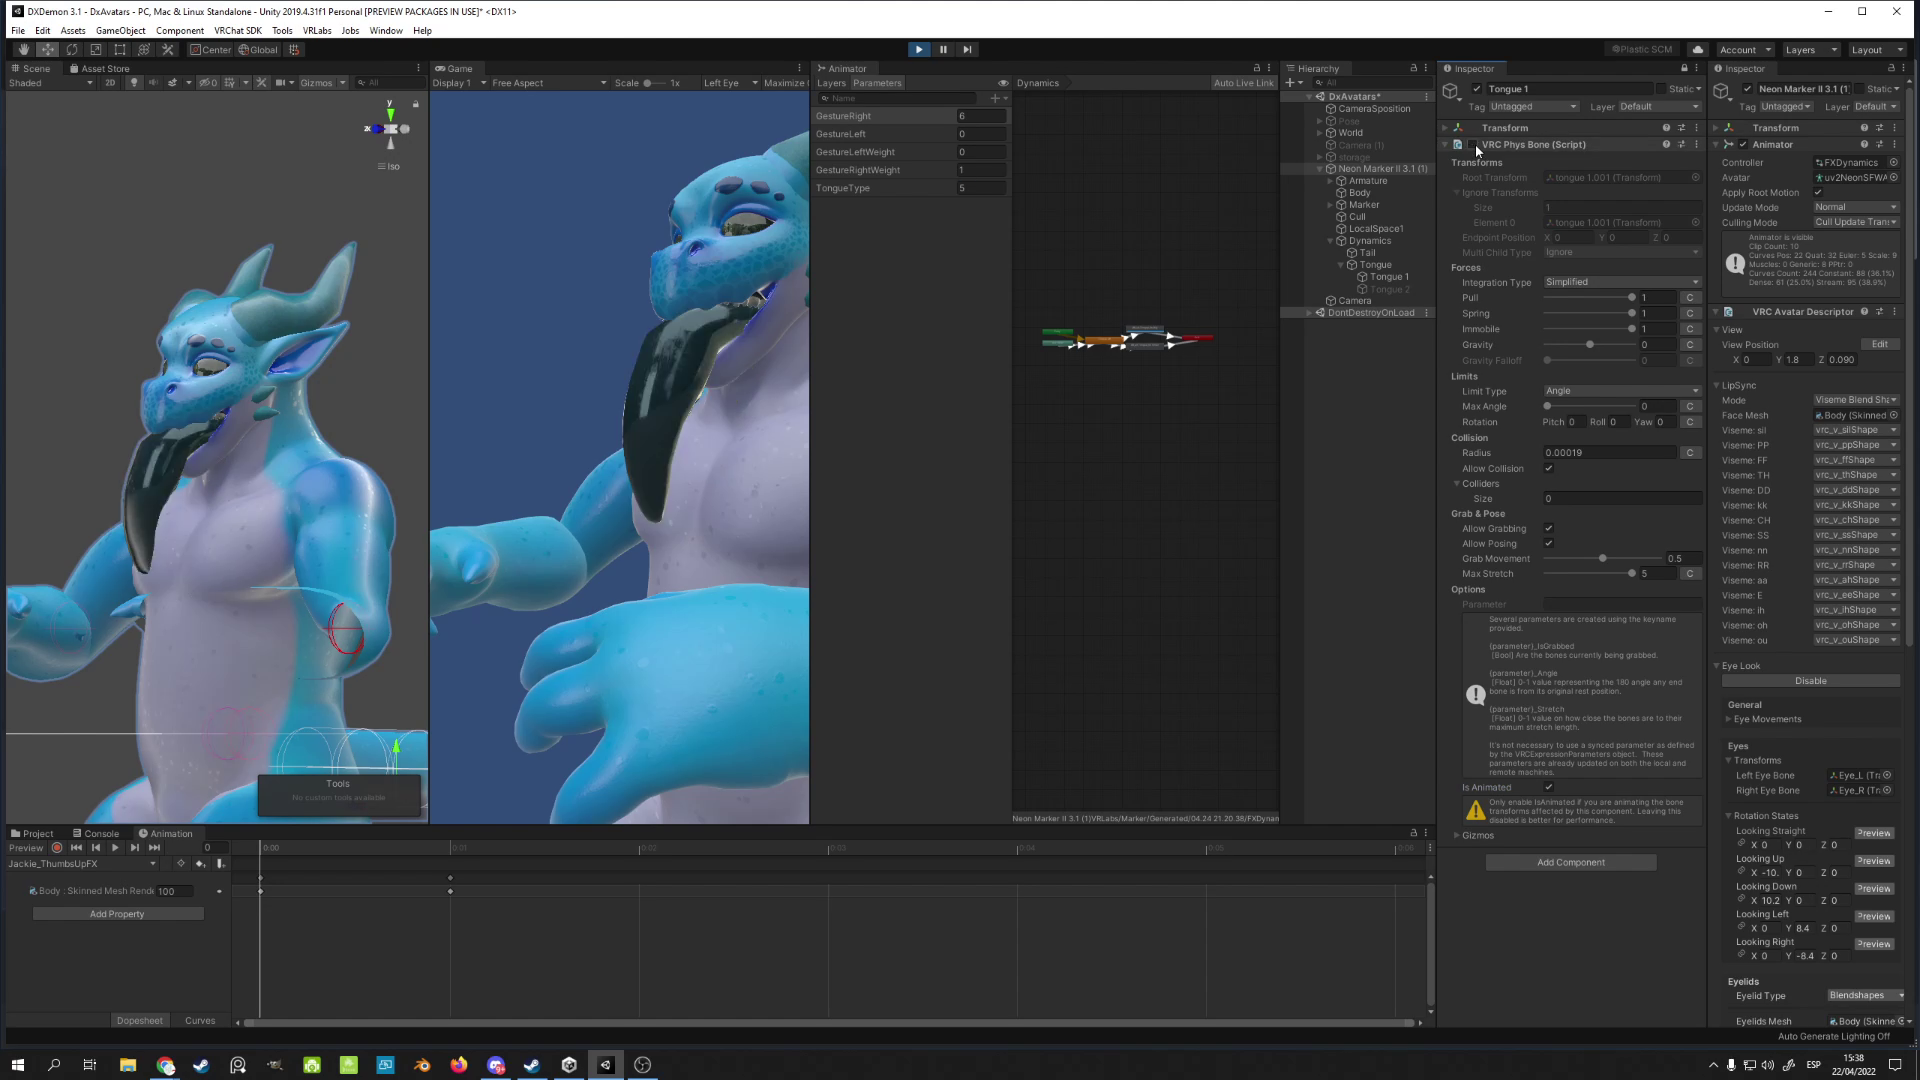This screenshot has height=1080, width=1920.
Task: Toggle Animator parameters eye visibility icon
Action: (x=1003, y=83)
